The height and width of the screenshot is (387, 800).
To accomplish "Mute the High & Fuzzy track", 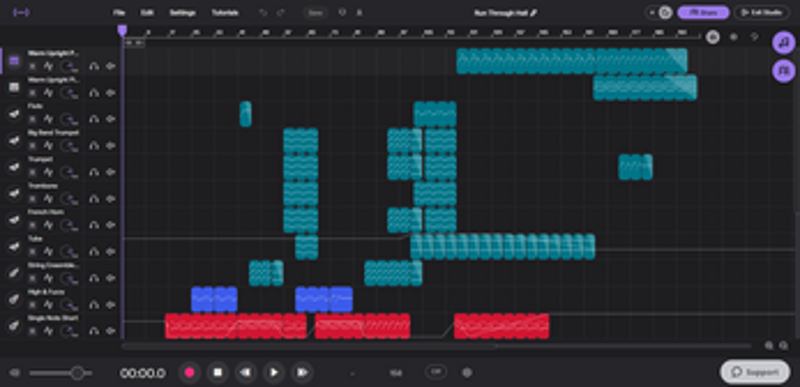I will coord(32,304).
